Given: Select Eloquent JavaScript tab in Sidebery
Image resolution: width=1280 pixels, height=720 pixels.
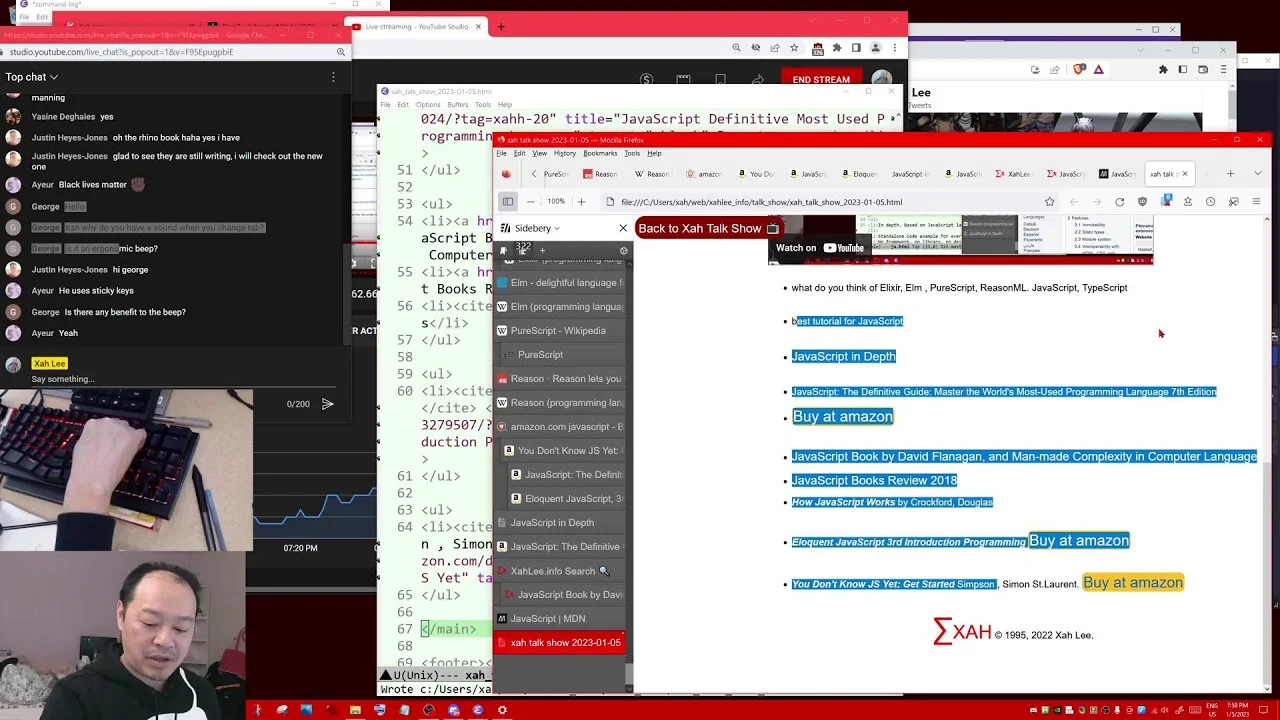Looking at the screenshot, I should pos(565,499).
